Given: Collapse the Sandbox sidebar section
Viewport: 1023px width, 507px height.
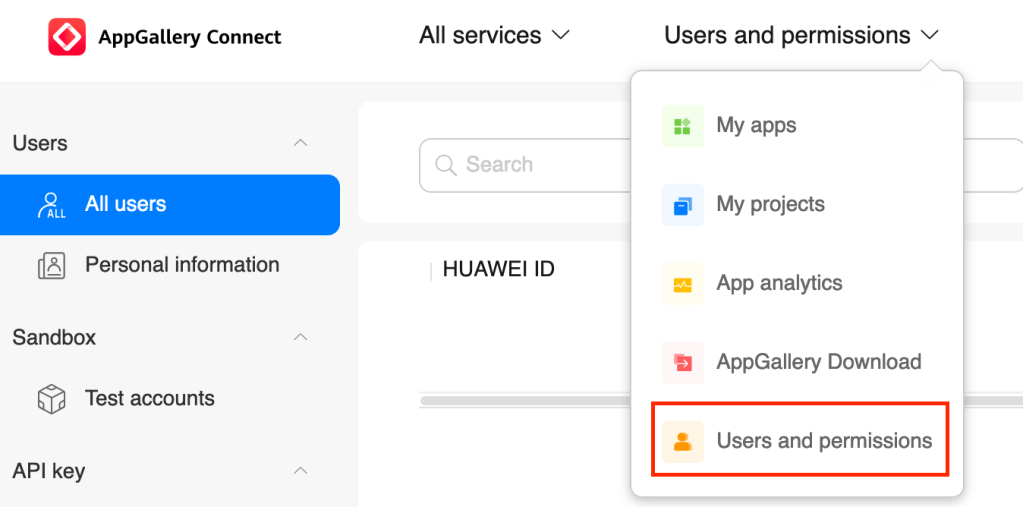Looking at the screenshot, I should pos(300,337).
